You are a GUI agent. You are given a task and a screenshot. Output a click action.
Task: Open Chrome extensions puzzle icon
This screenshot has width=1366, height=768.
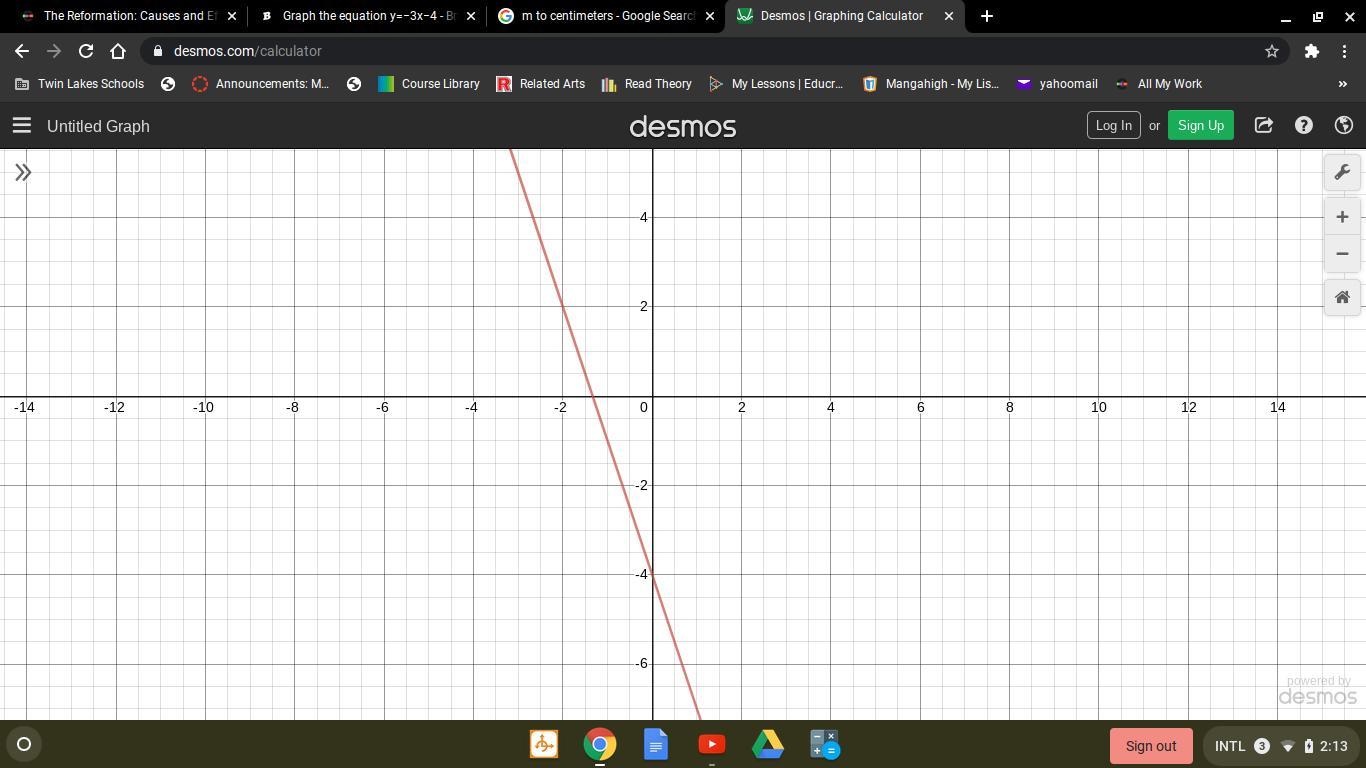[x=1312, y=51]
